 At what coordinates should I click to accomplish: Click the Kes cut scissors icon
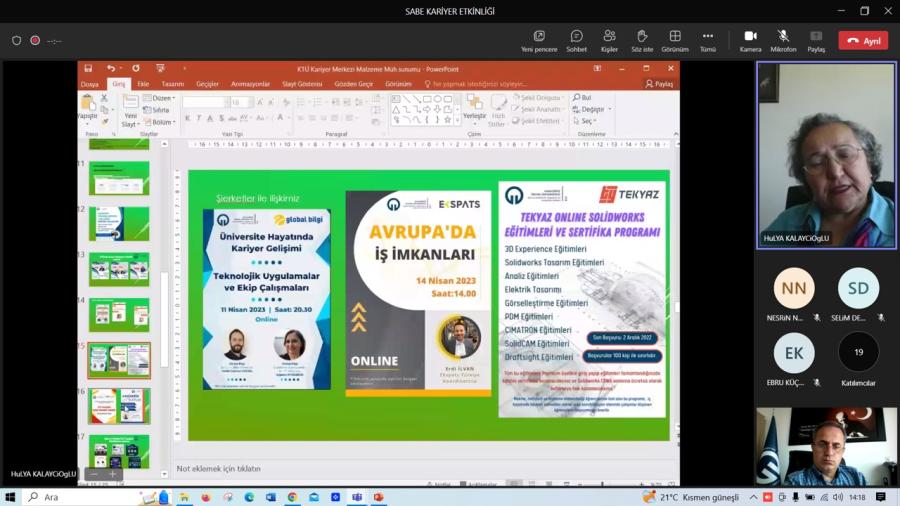click(x=104, y=98)
